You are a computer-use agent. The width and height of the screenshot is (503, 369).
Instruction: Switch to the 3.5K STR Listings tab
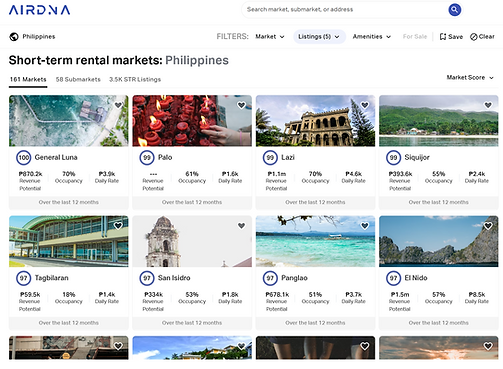pyautogui.click(x=135, y=79)
